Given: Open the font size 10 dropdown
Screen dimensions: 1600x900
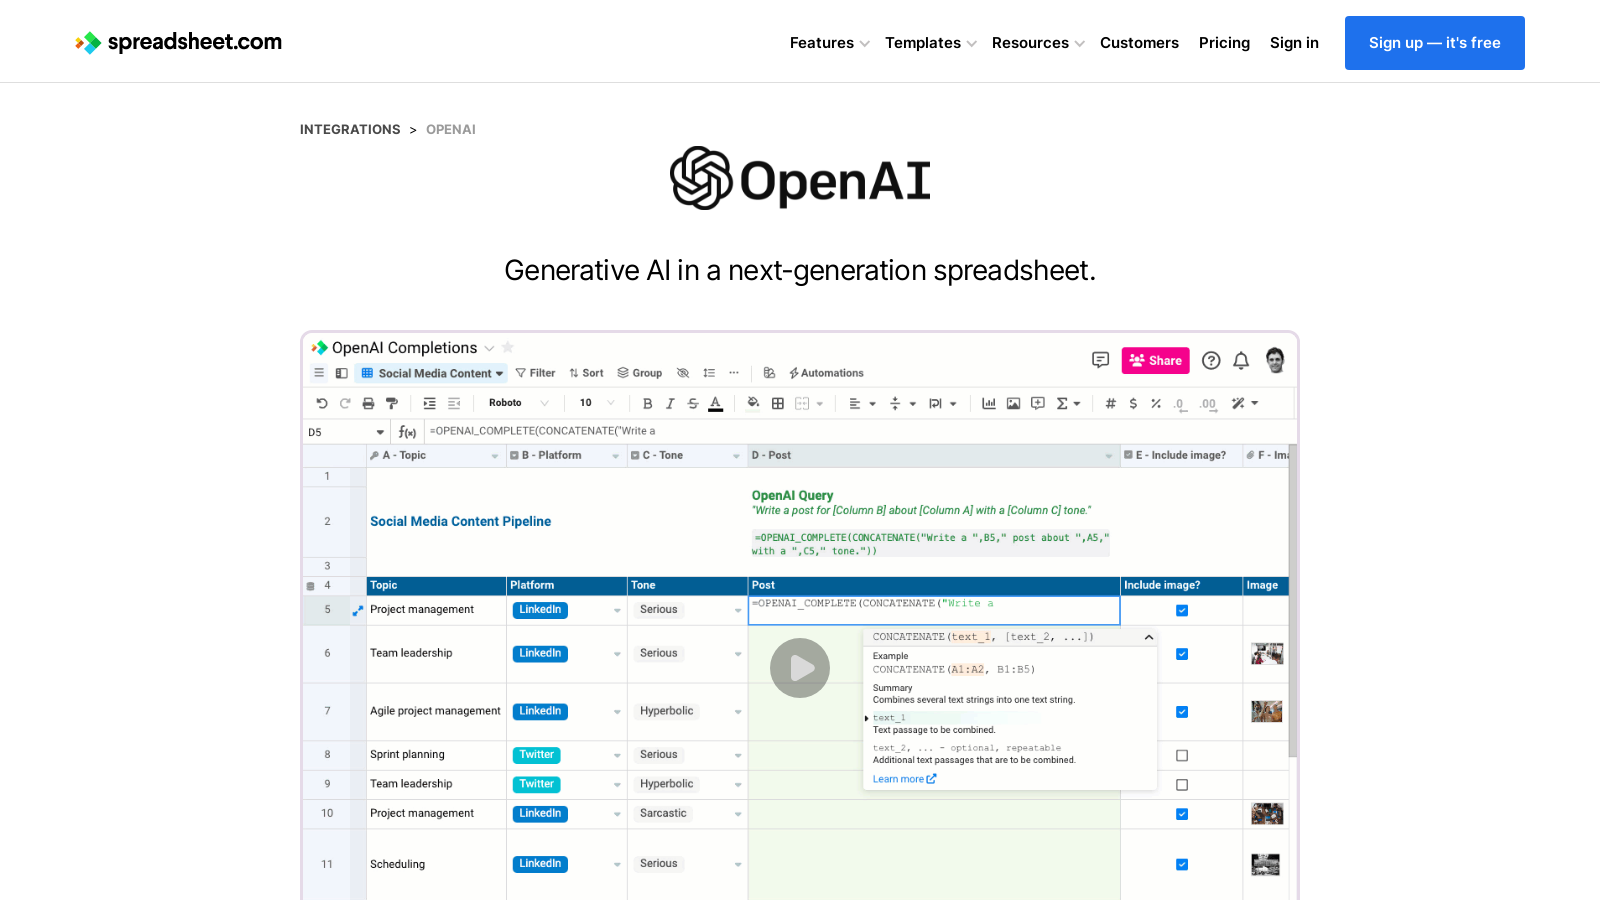Looking at the screenshot, I should point(597,404).
